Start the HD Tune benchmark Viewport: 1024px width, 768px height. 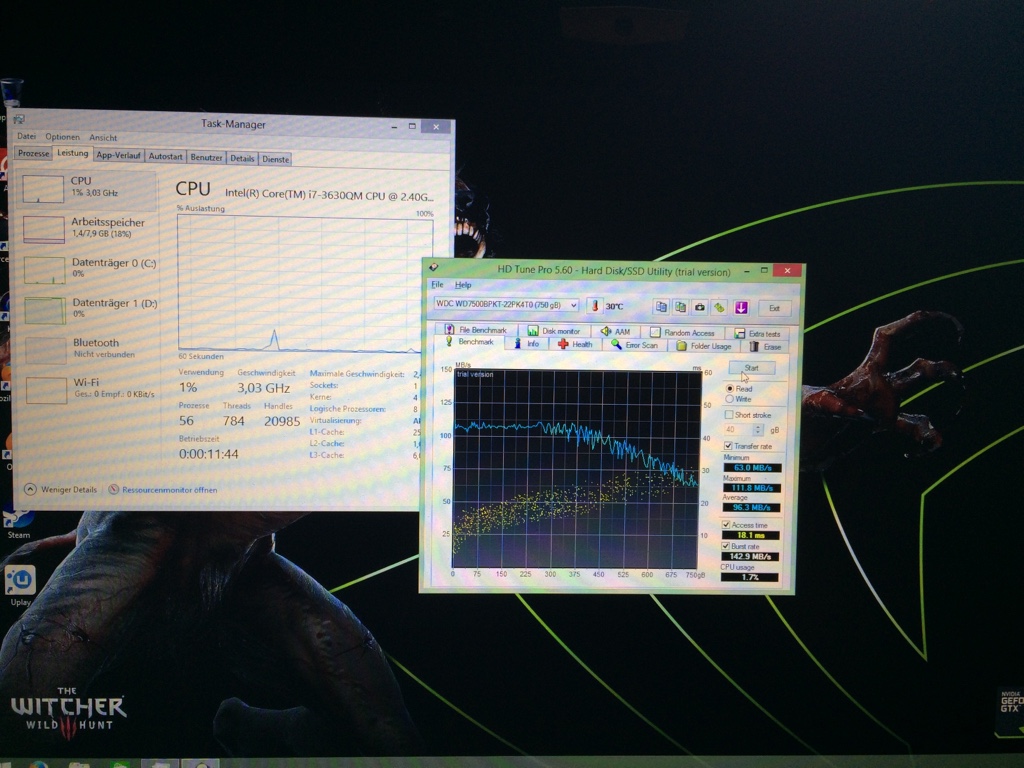(751, 368)
